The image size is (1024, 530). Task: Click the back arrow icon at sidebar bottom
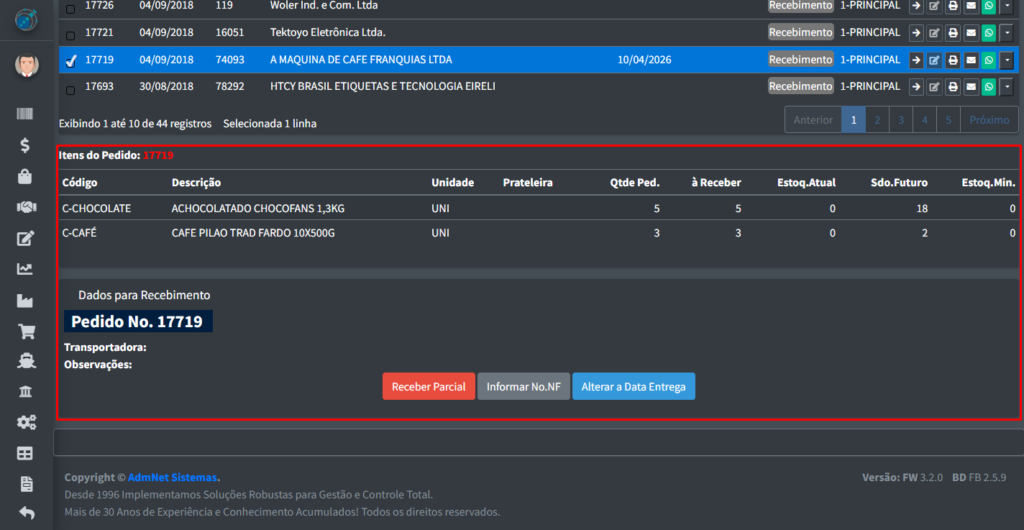(26, 514)
